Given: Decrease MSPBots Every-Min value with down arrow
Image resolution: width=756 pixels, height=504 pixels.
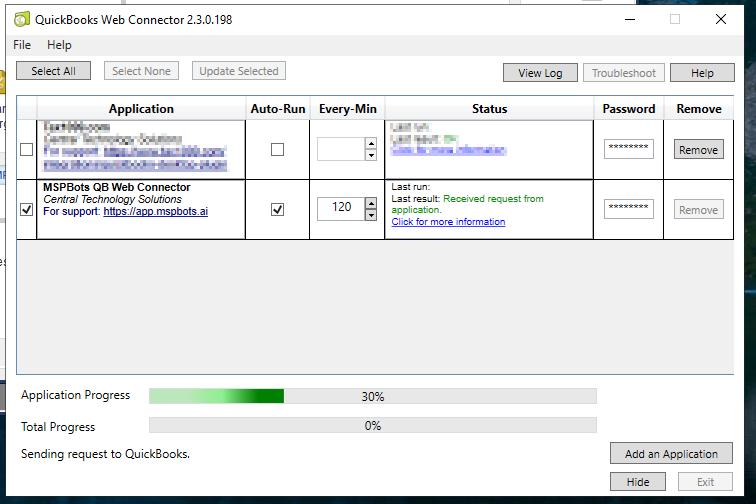Looking at the screenshot, I should coord(371,215).
